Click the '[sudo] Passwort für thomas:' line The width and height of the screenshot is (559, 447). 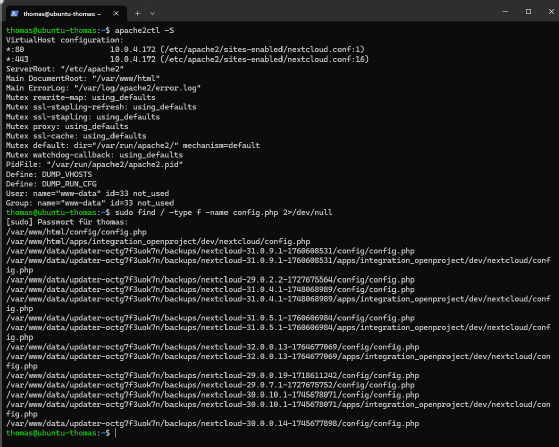(x=67, y=222)
